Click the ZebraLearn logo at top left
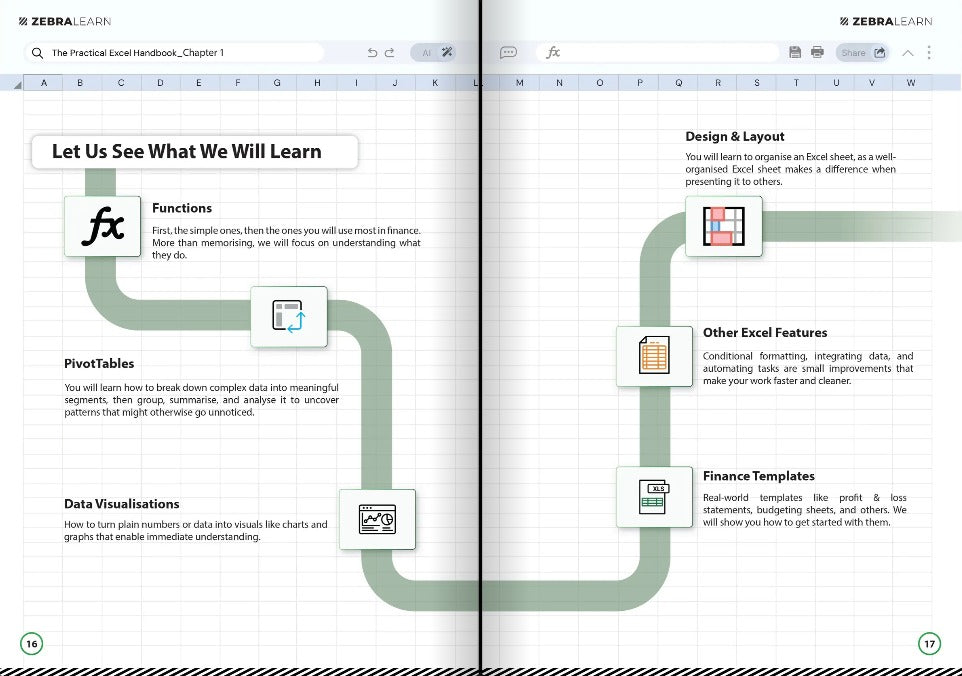The image size is (962, 676). (x=65, y=21)
